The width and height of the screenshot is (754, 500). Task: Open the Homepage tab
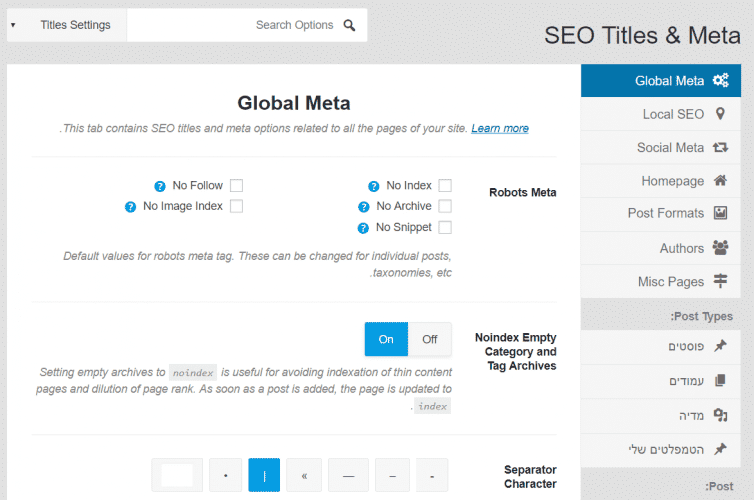tap(661, 181)
